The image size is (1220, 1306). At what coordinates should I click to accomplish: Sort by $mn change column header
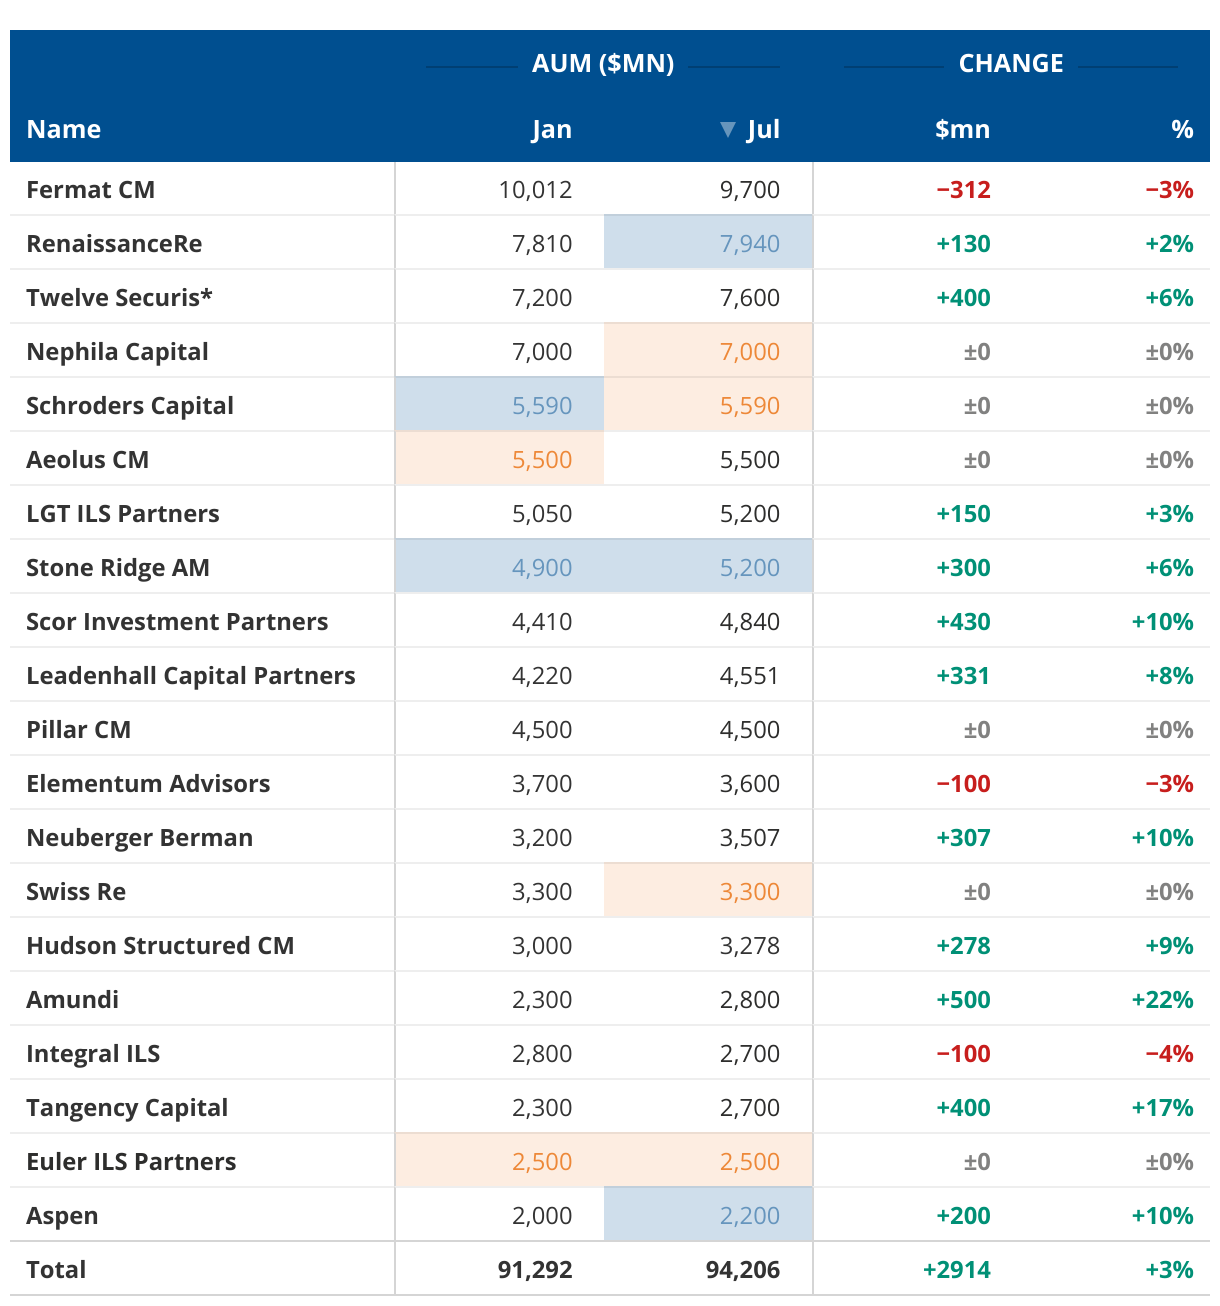(x=962, y=130)
